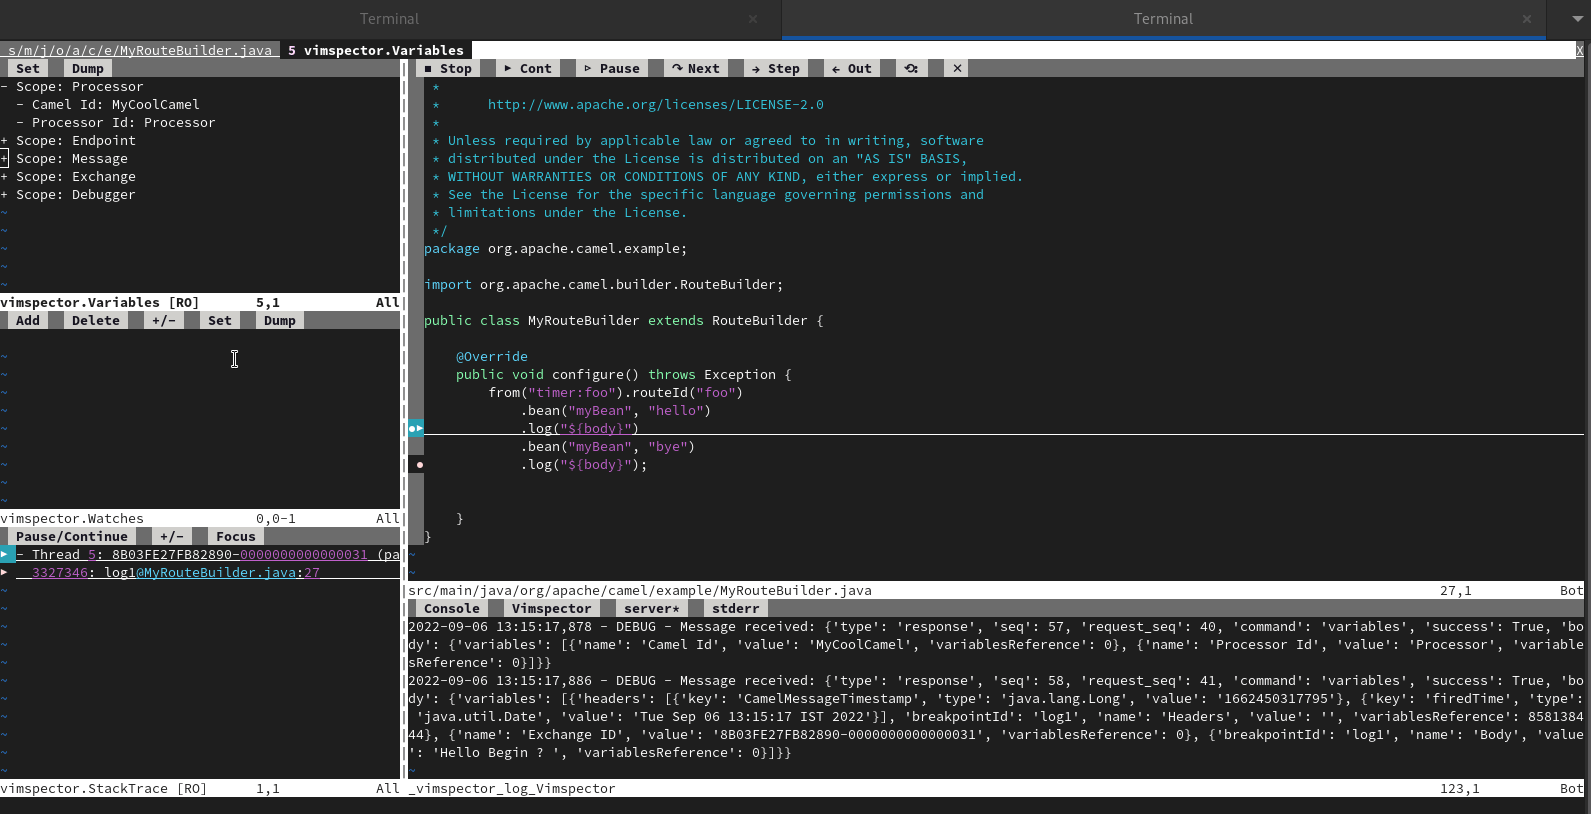
Task: Step into using the Step button
Action: click(776, 68)
